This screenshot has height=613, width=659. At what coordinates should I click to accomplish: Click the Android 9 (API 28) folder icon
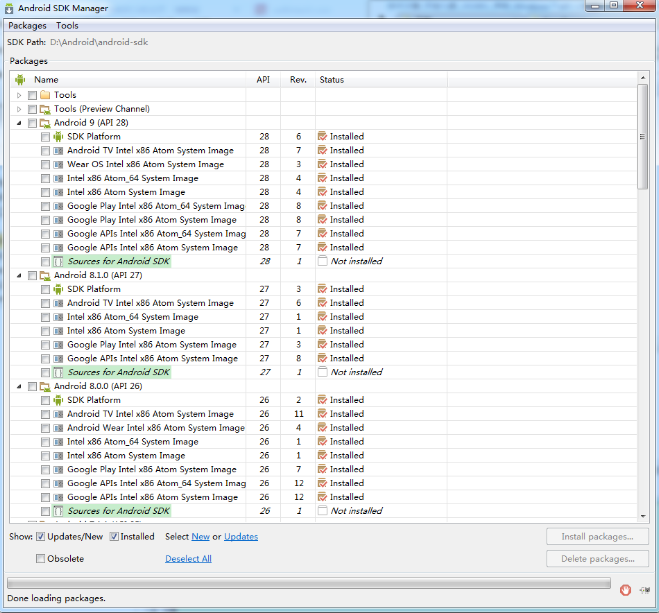click(45, 123)
